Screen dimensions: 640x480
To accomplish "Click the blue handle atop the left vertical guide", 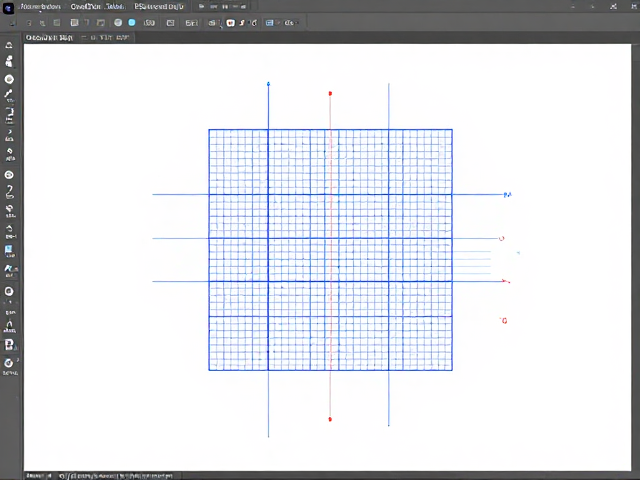I will point(268,84).
